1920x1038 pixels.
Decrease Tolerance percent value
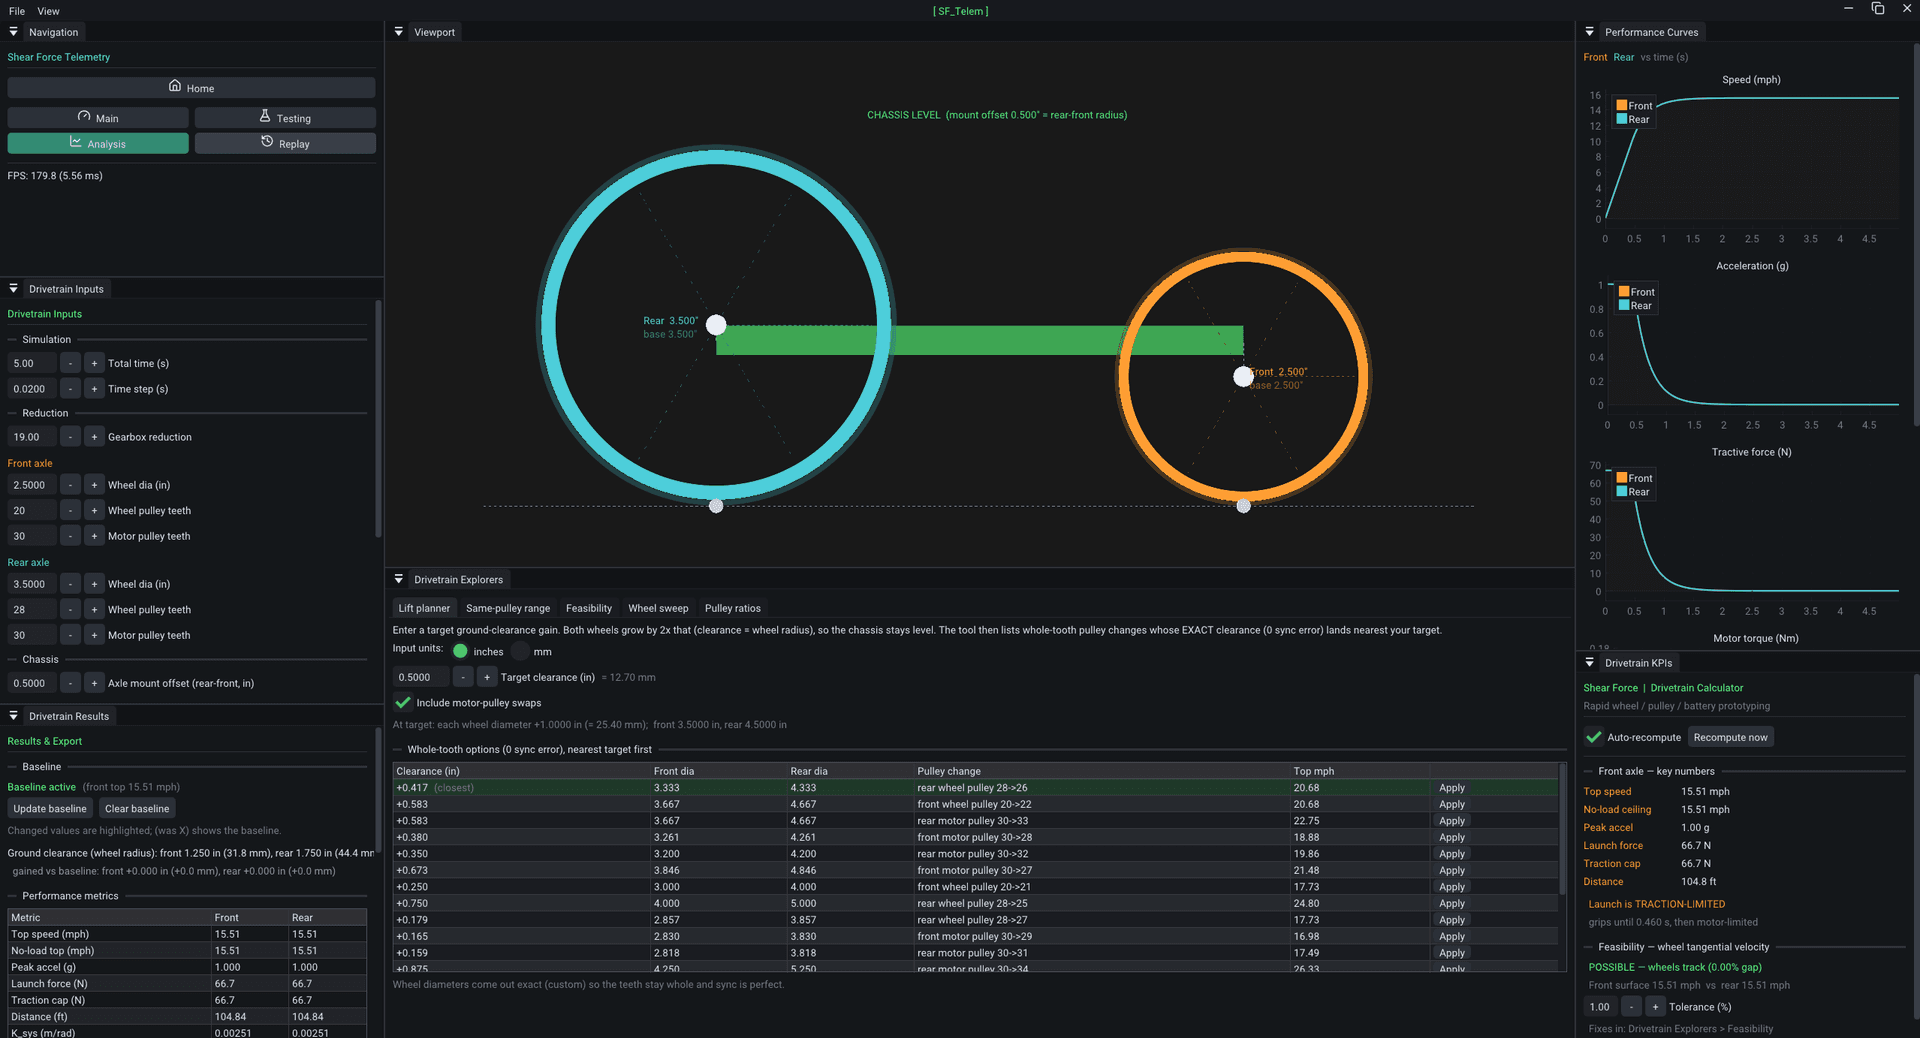click(x=1631, y=1007)
